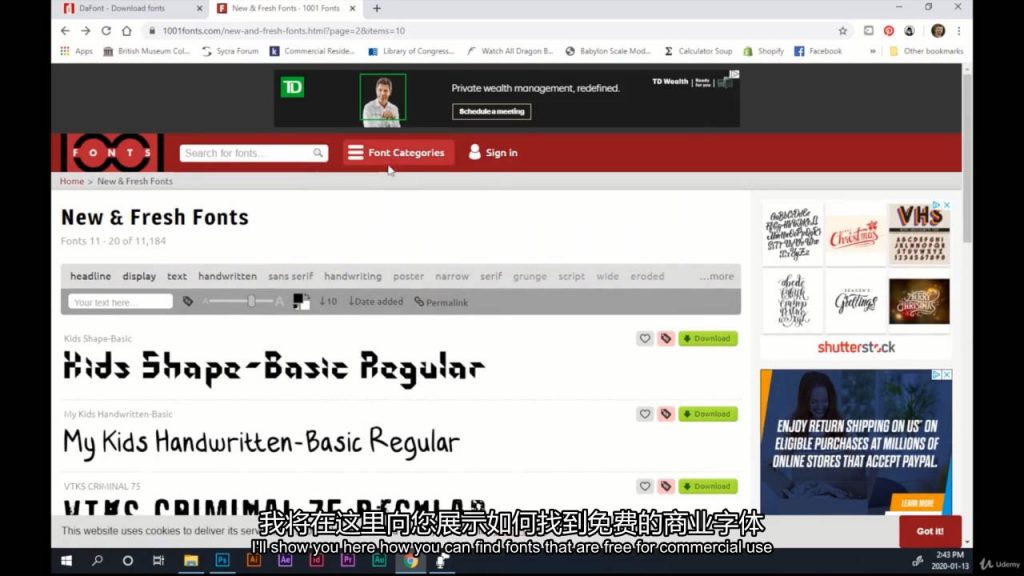Download the Kids Shape-Basic font
1024x576 pixels.
pyautogui.click(x=708, y=338)
